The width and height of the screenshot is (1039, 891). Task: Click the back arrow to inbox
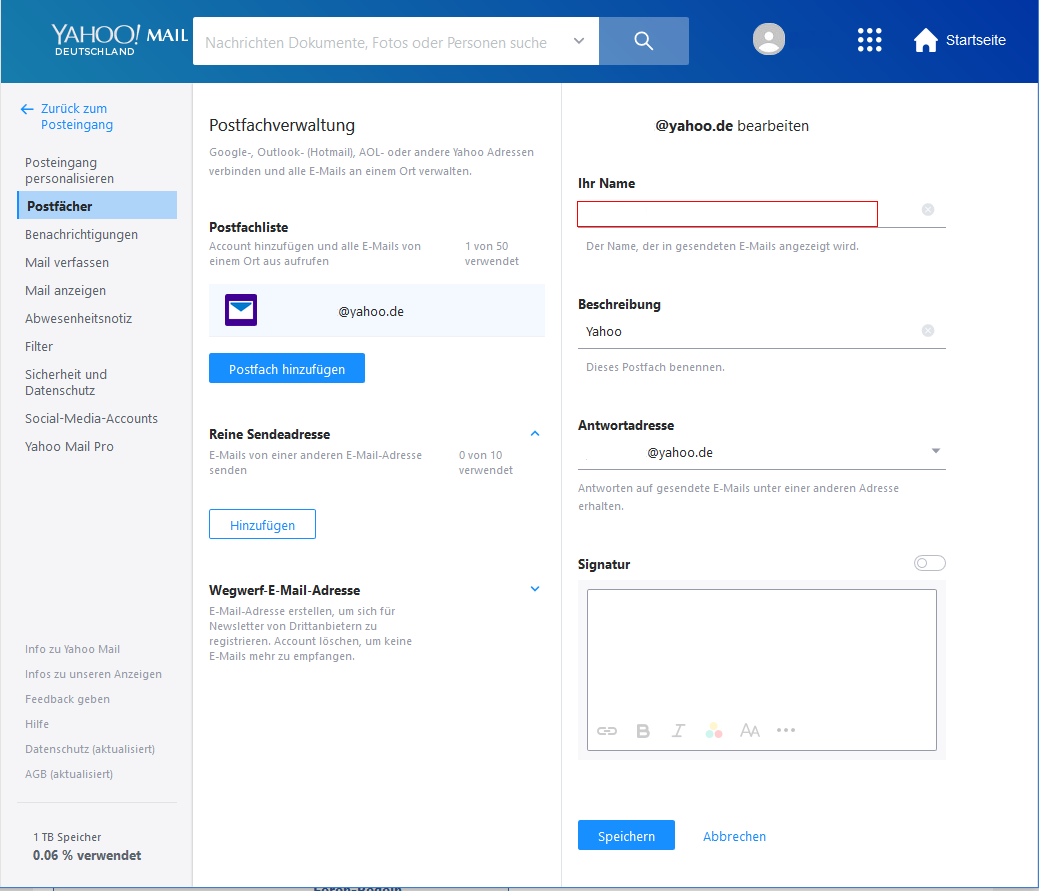(27, 109)
